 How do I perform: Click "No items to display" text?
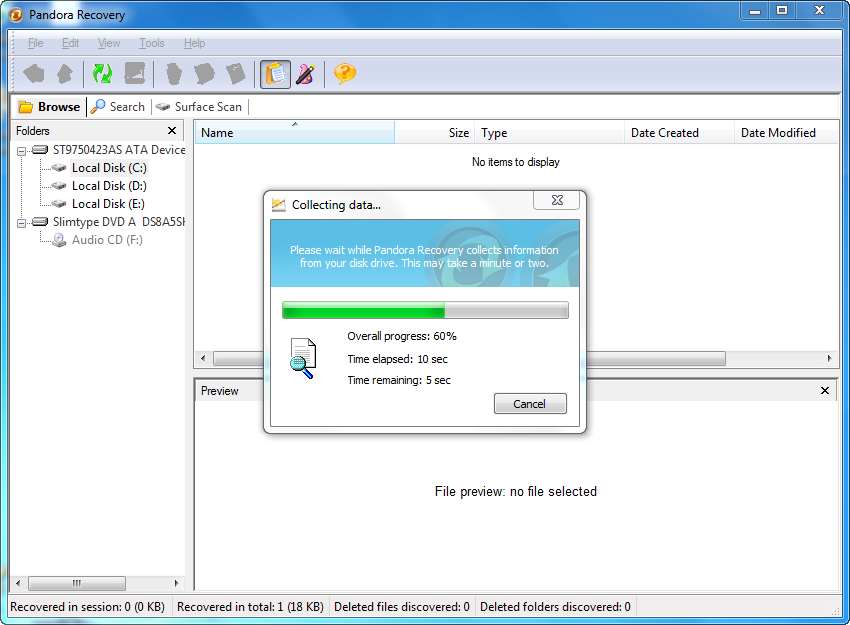coord(516,162)
